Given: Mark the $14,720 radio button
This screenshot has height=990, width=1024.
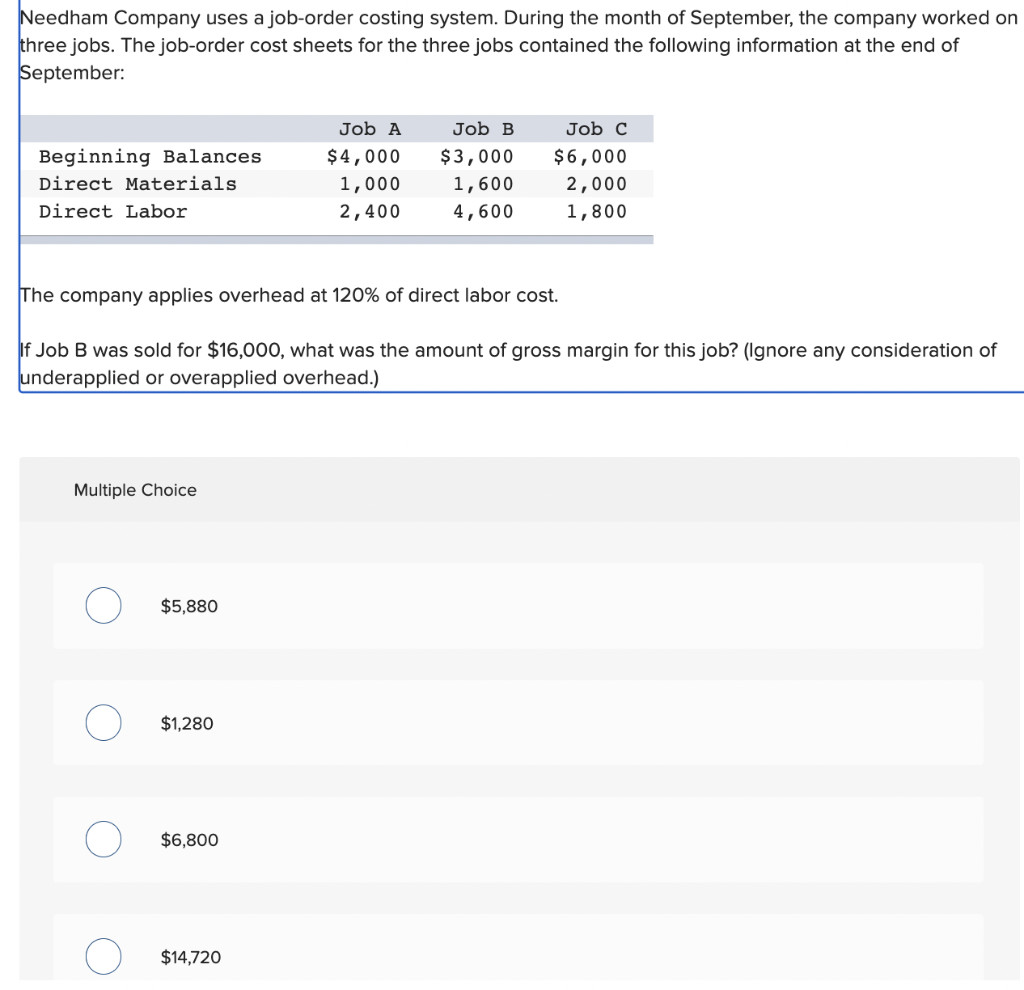Looking at the screenshot, I should (103, 957).
